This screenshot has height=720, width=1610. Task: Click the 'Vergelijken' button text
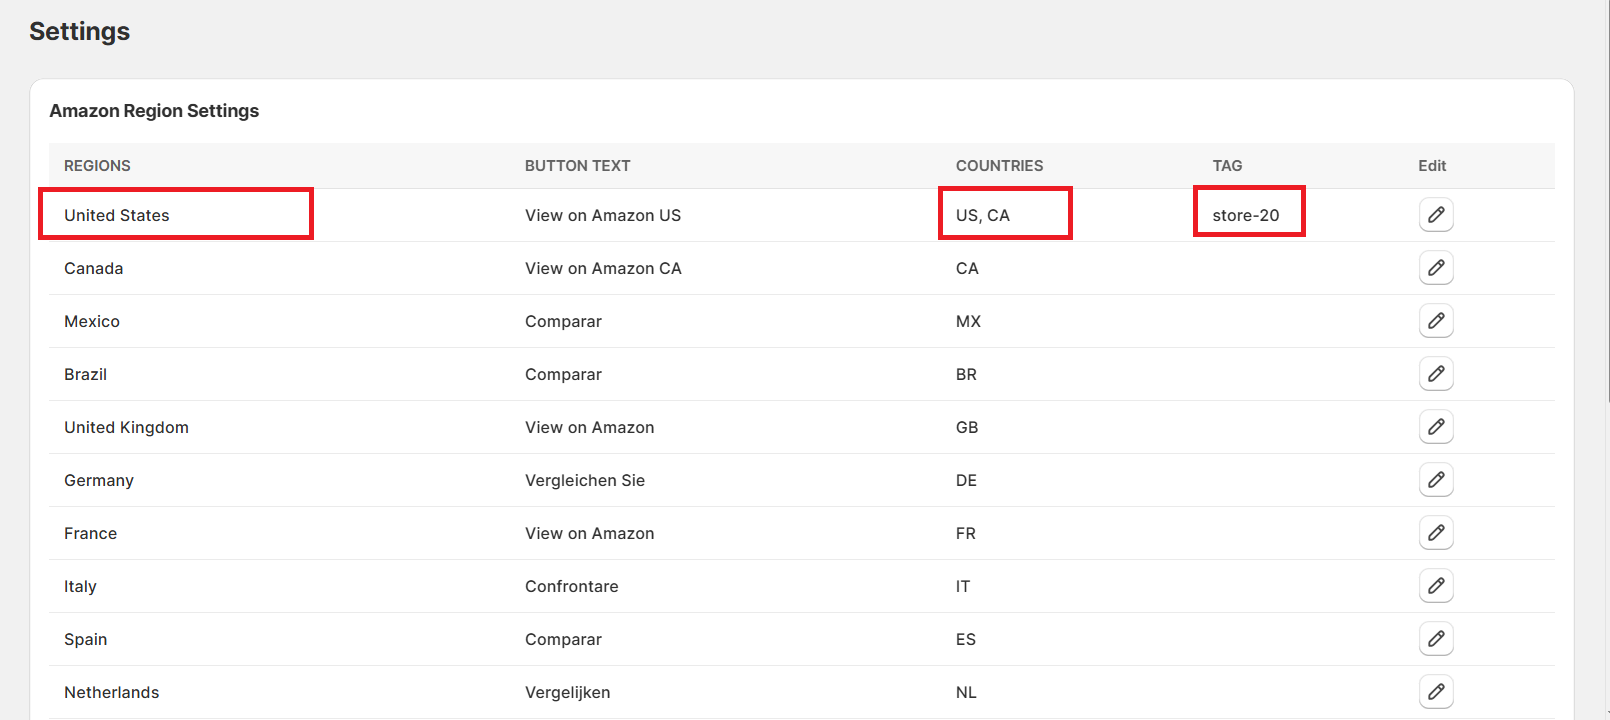pyautogui.click(x=567, y=692)
